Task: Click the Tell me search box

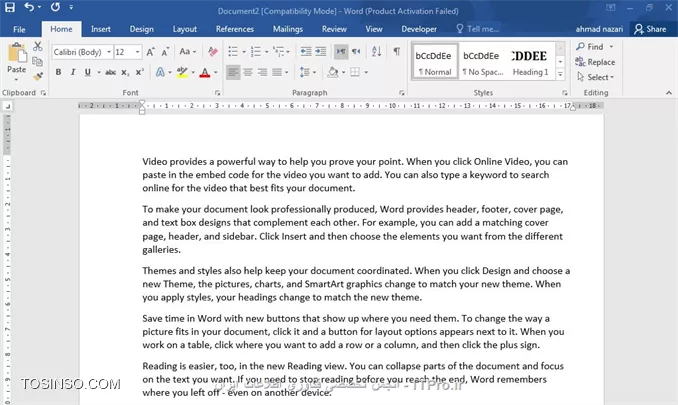Action: pos(478,29)
